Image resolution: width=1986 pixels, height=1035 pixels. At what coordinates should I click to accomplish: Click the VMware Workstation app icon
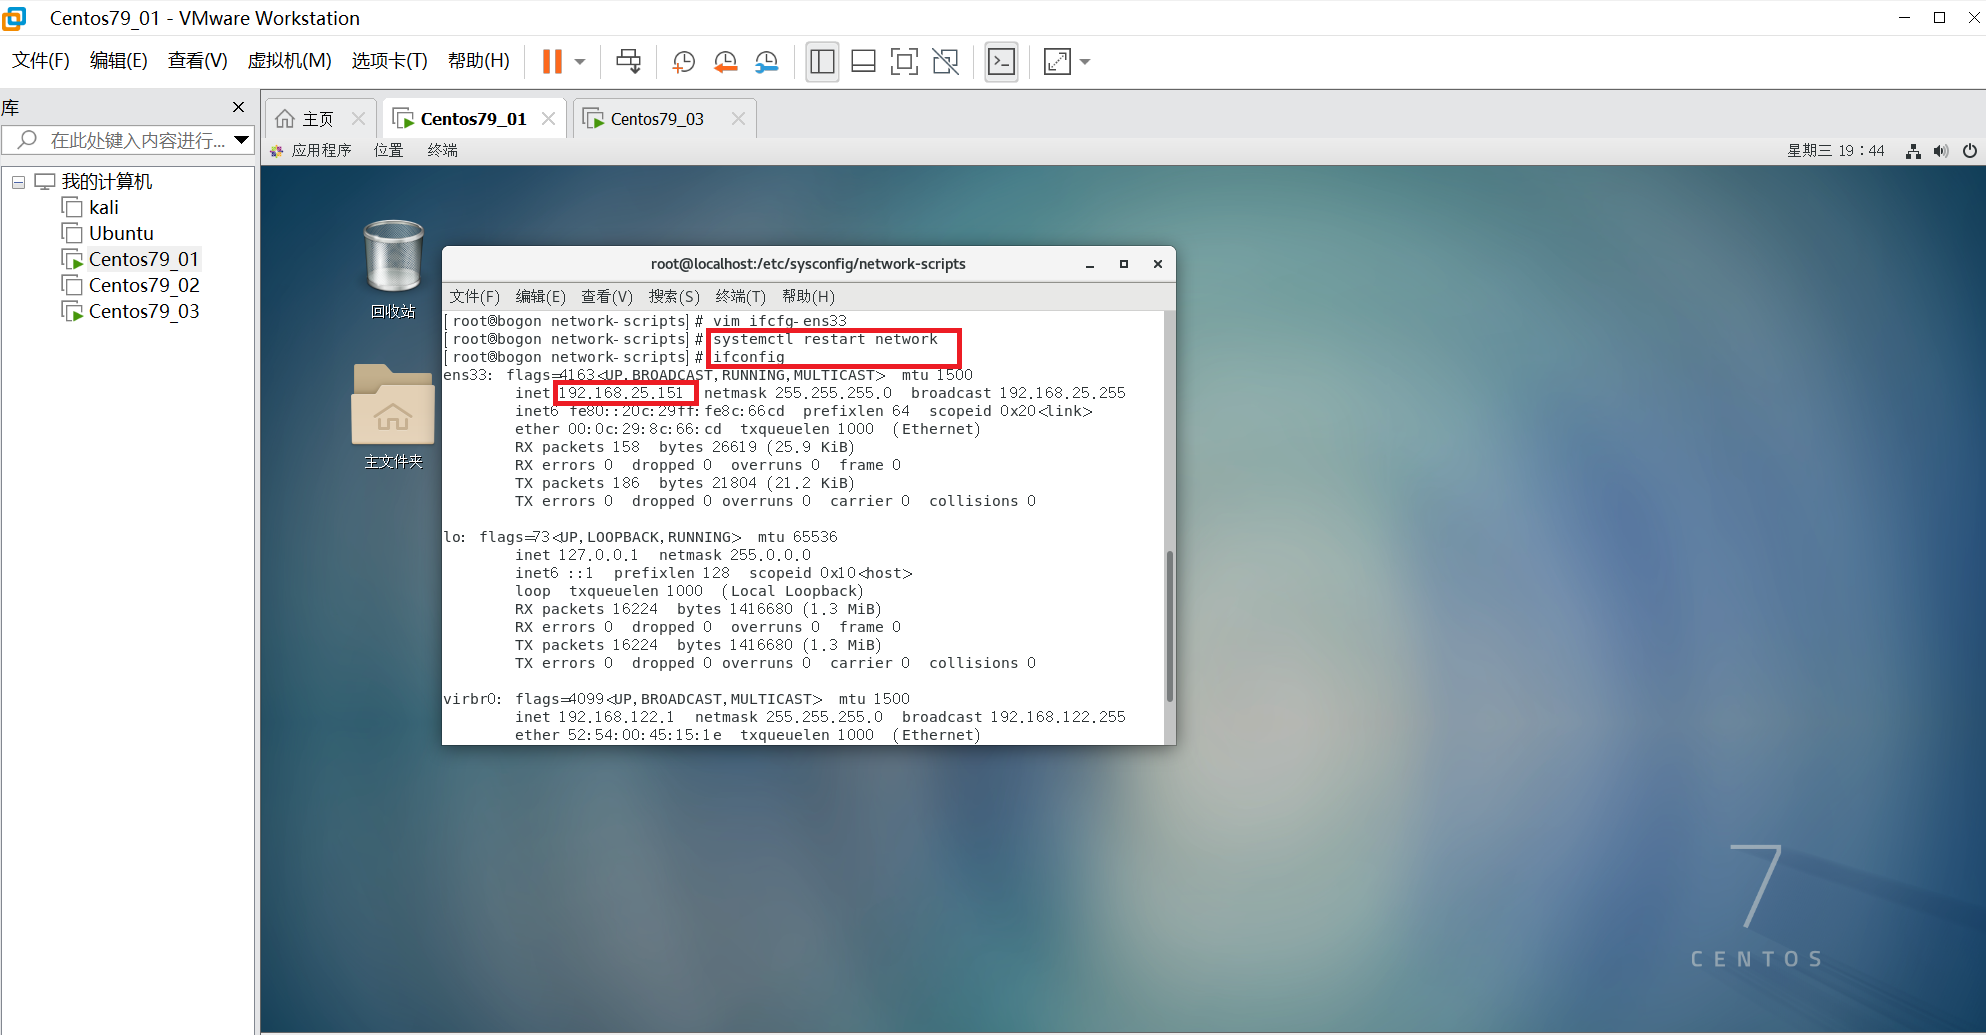click(x=15, y=18)
